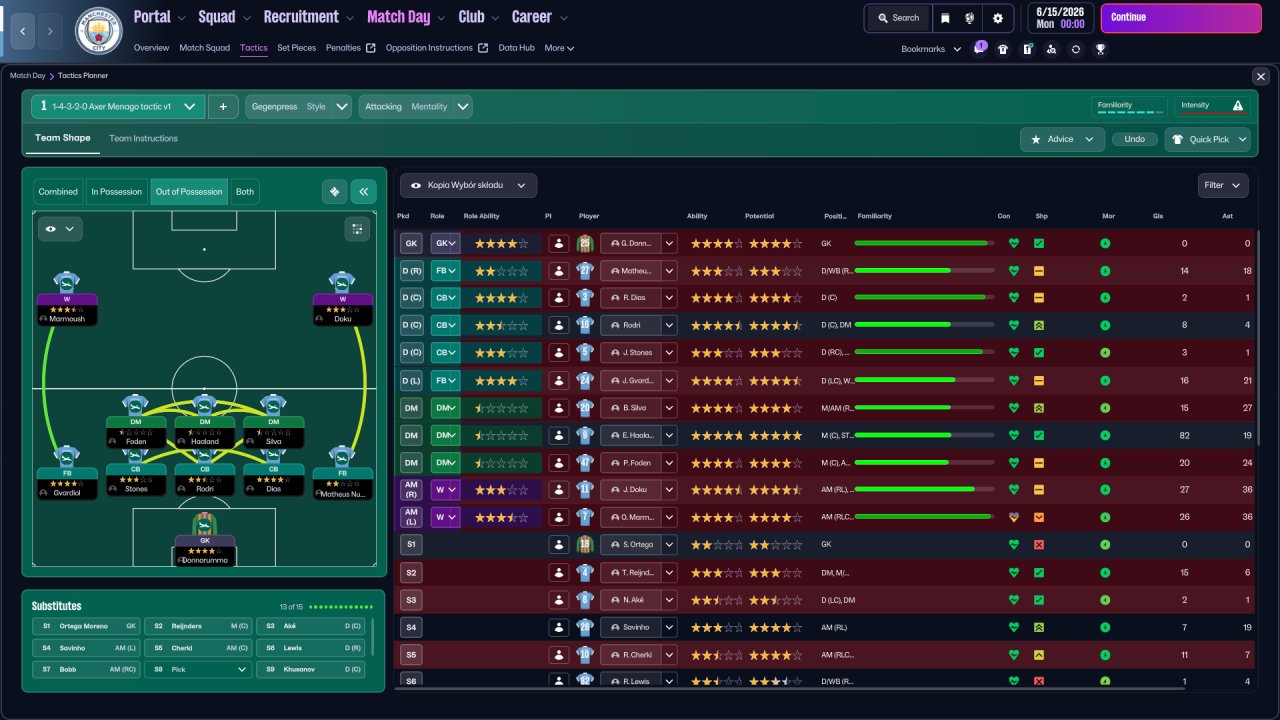Viewport: 1280px width, 720px height.
Task: Open the Kopia Wybór składu view selector
Action: point(468,185)
